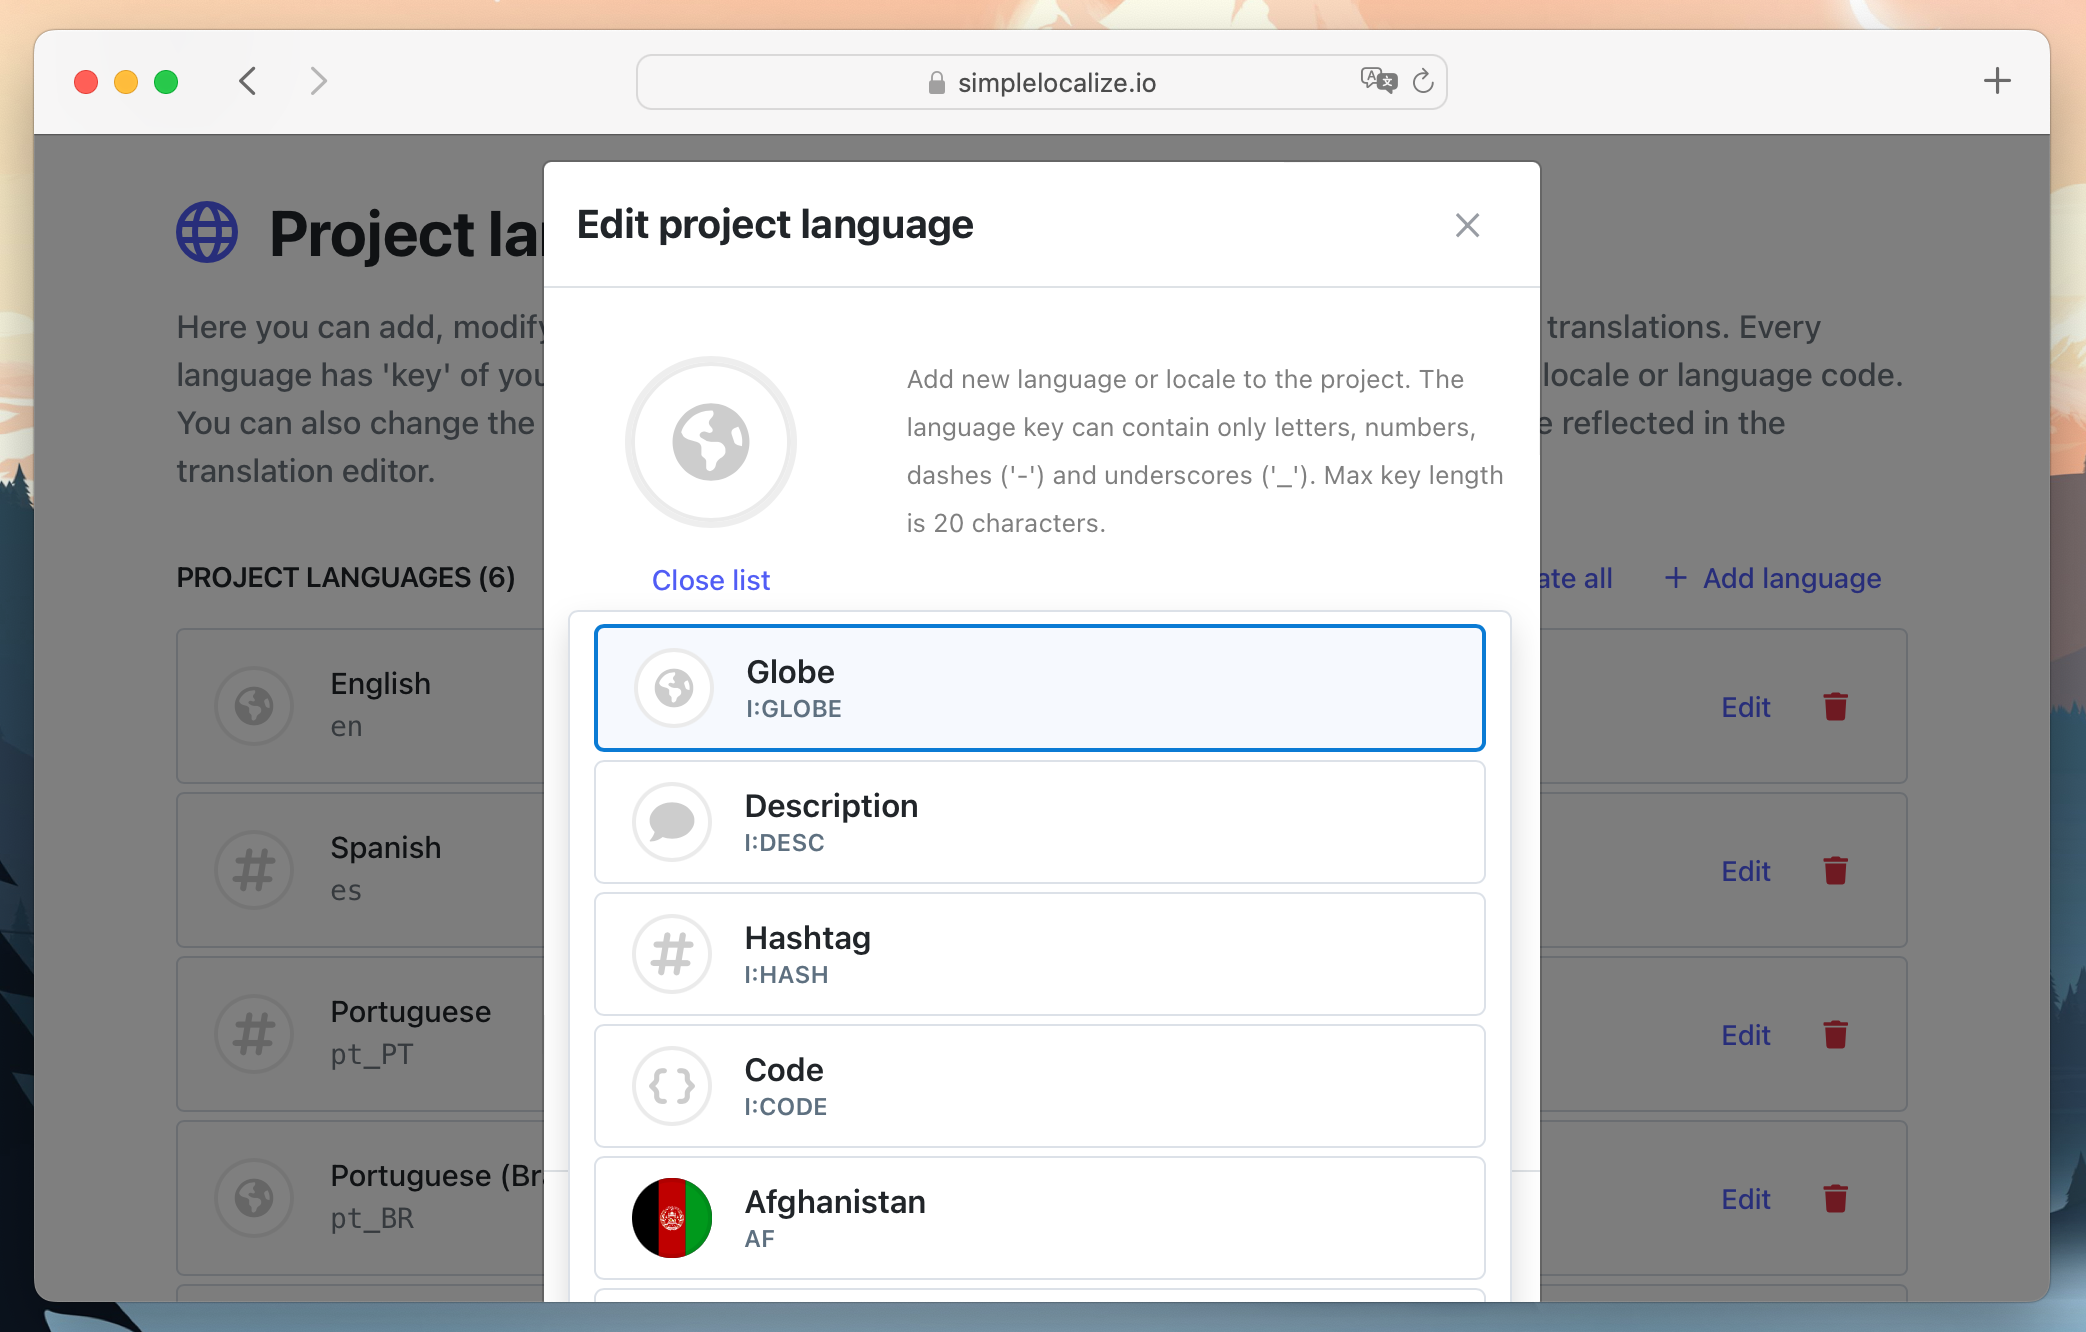
Task: Open the PROJECT LANGUAGES section
Action: tap(347, 576)
